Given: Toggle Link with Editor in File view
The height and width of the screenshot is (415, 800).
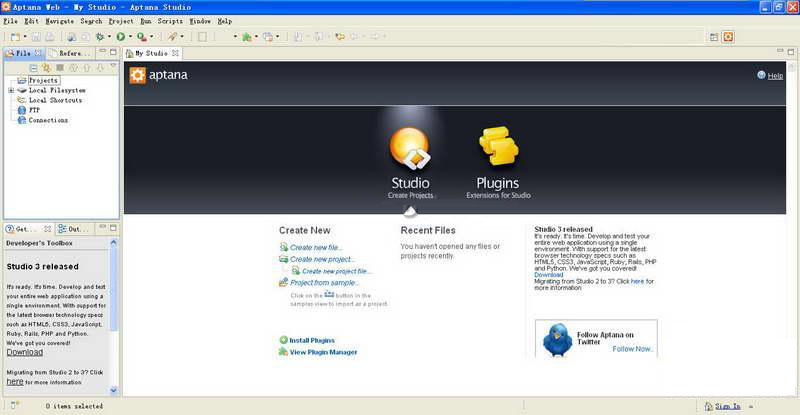Looking at the screenshot, I should 46,67.
